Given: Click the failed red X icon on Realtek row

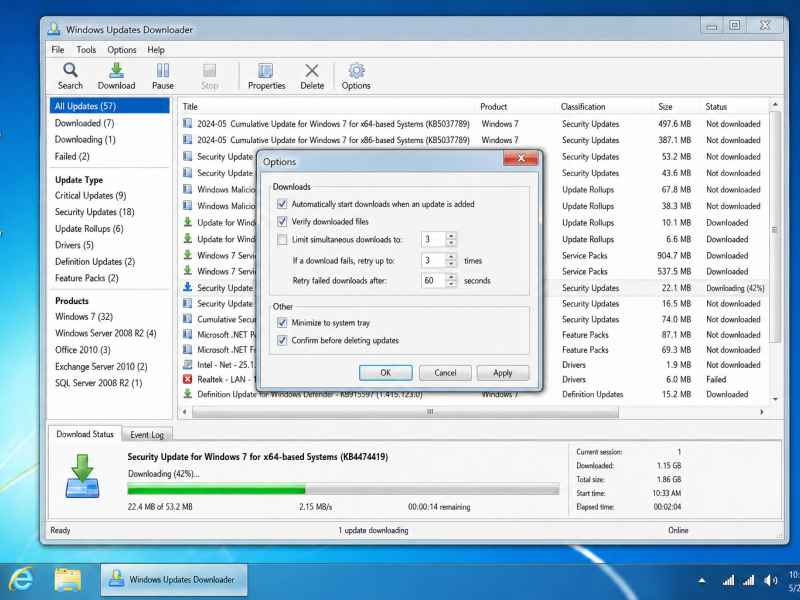Looking at the screenshot, I should pos(188,379).
